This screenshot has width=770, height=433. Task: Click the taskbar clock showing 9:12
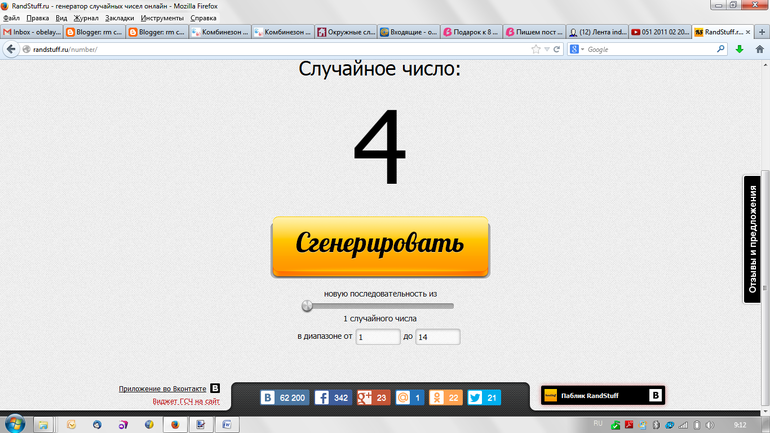[740, 425]
